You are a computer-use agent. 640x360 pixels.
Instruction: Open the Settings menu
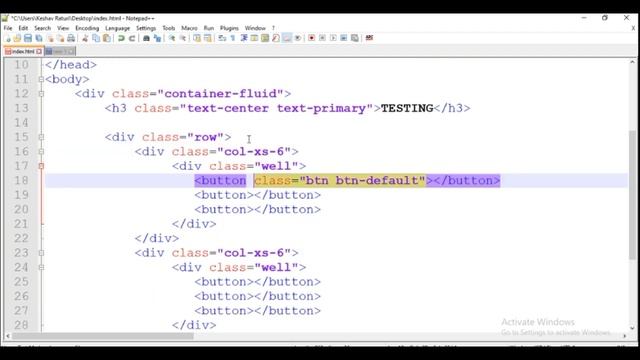(146, 28)
